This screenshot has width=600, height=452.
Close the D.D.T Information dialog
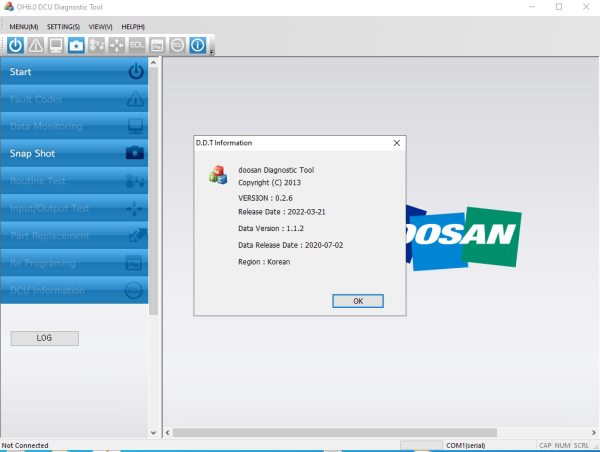point(397,143)
